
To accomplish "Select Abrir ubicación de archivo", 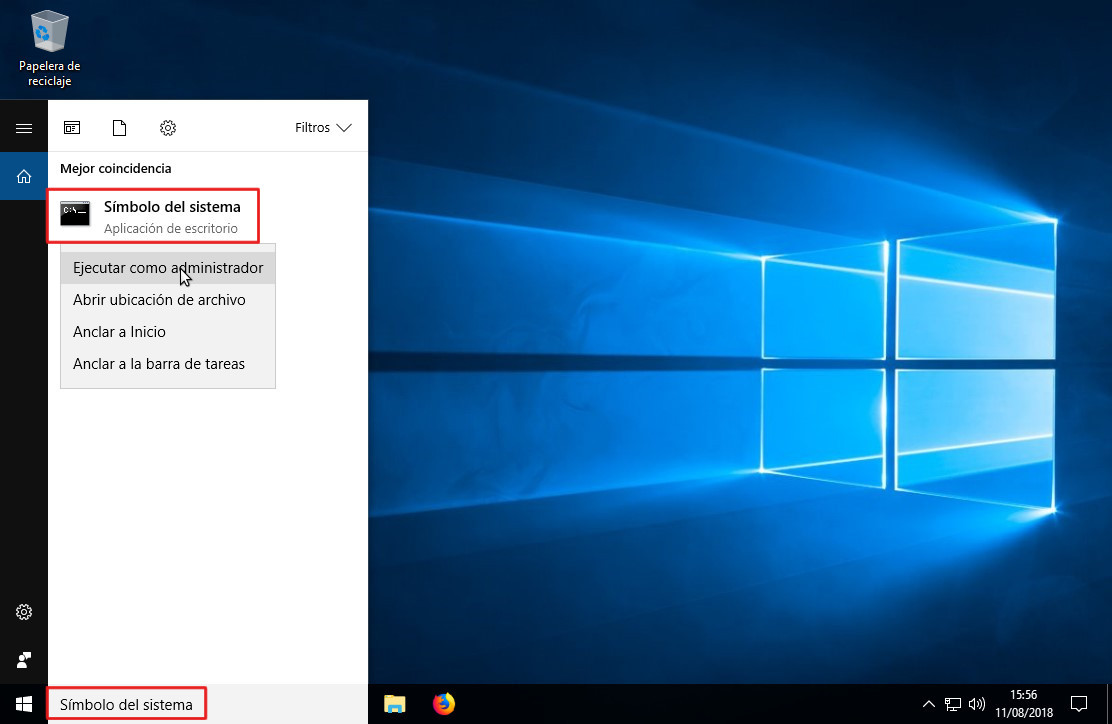I will (x=159, y=300).
